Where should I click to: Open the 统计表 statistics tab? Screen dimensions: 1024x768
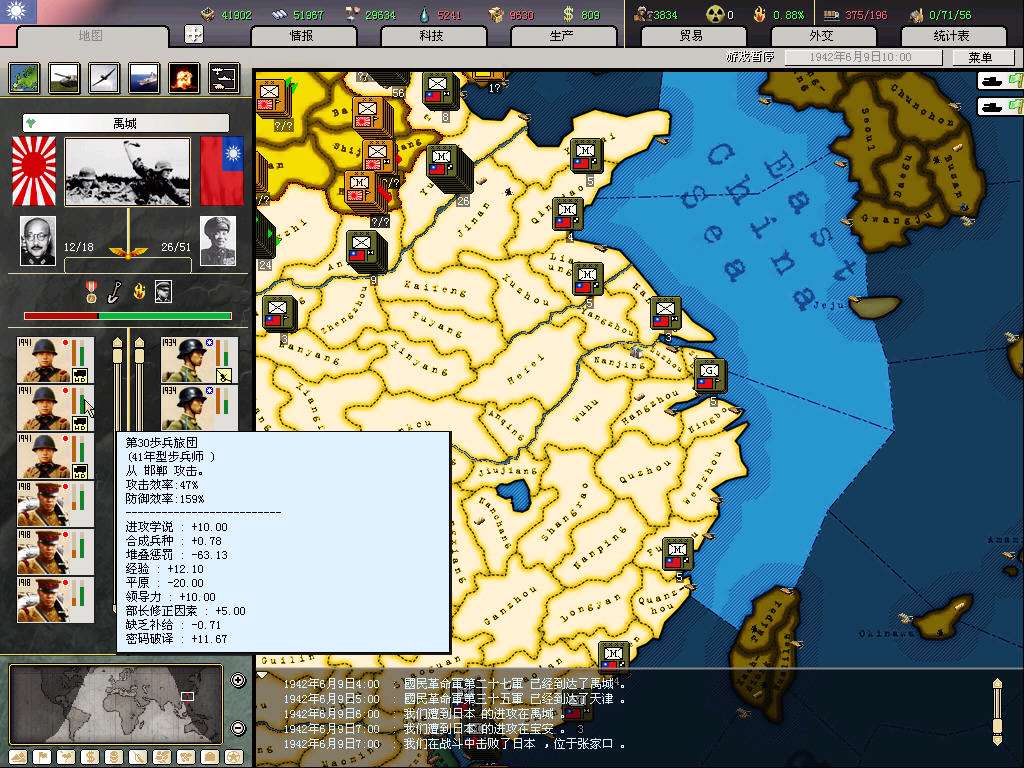click(x=952, y=35)
